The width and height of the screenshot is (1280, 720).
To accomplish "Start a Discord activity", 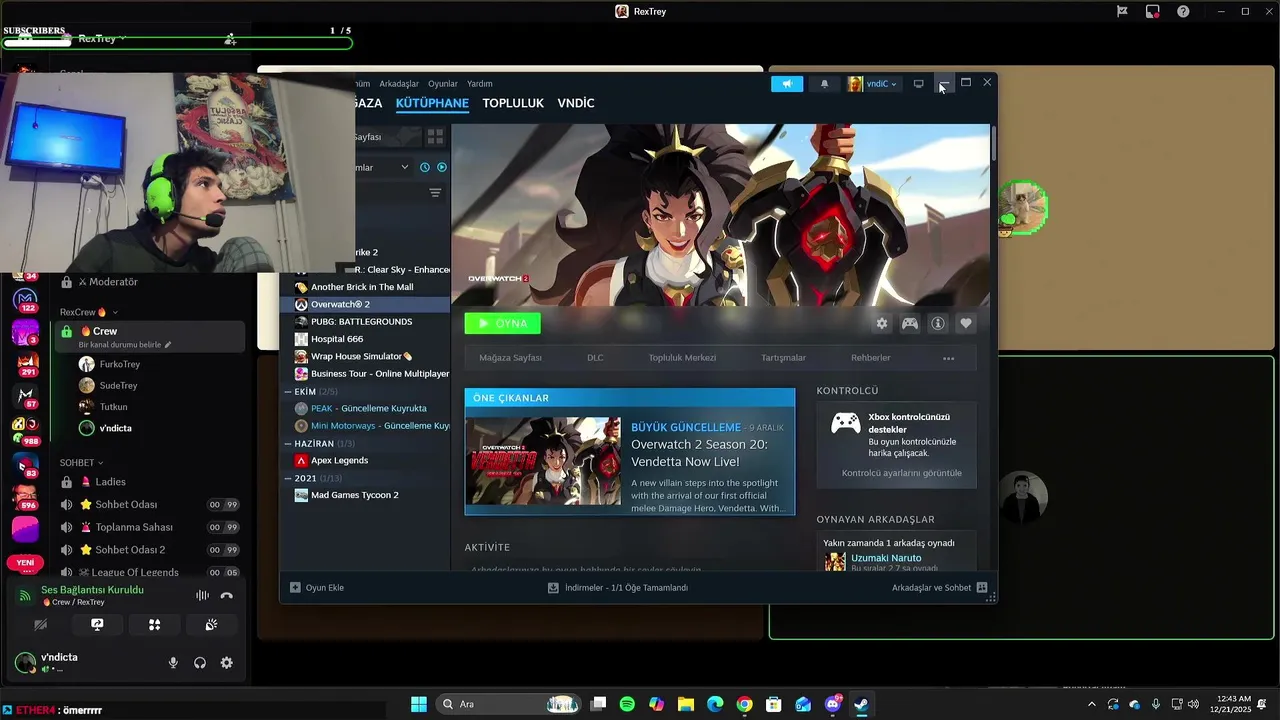I will 154,624.
